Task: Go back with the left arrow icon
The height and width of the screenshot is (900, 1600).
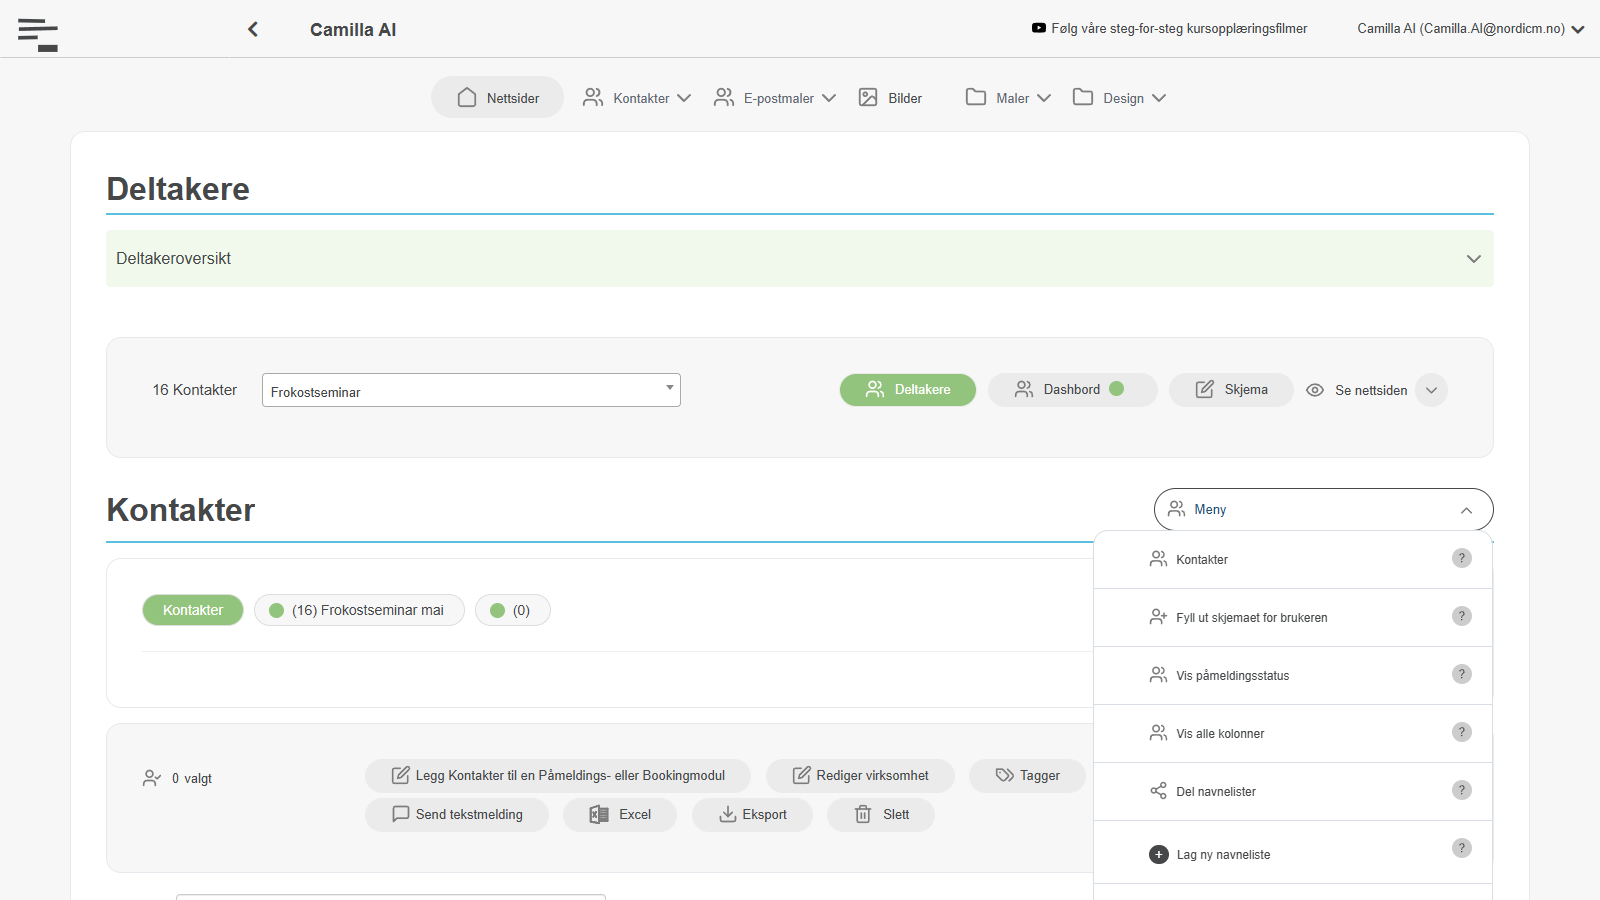Action: [x=253, y=29]
